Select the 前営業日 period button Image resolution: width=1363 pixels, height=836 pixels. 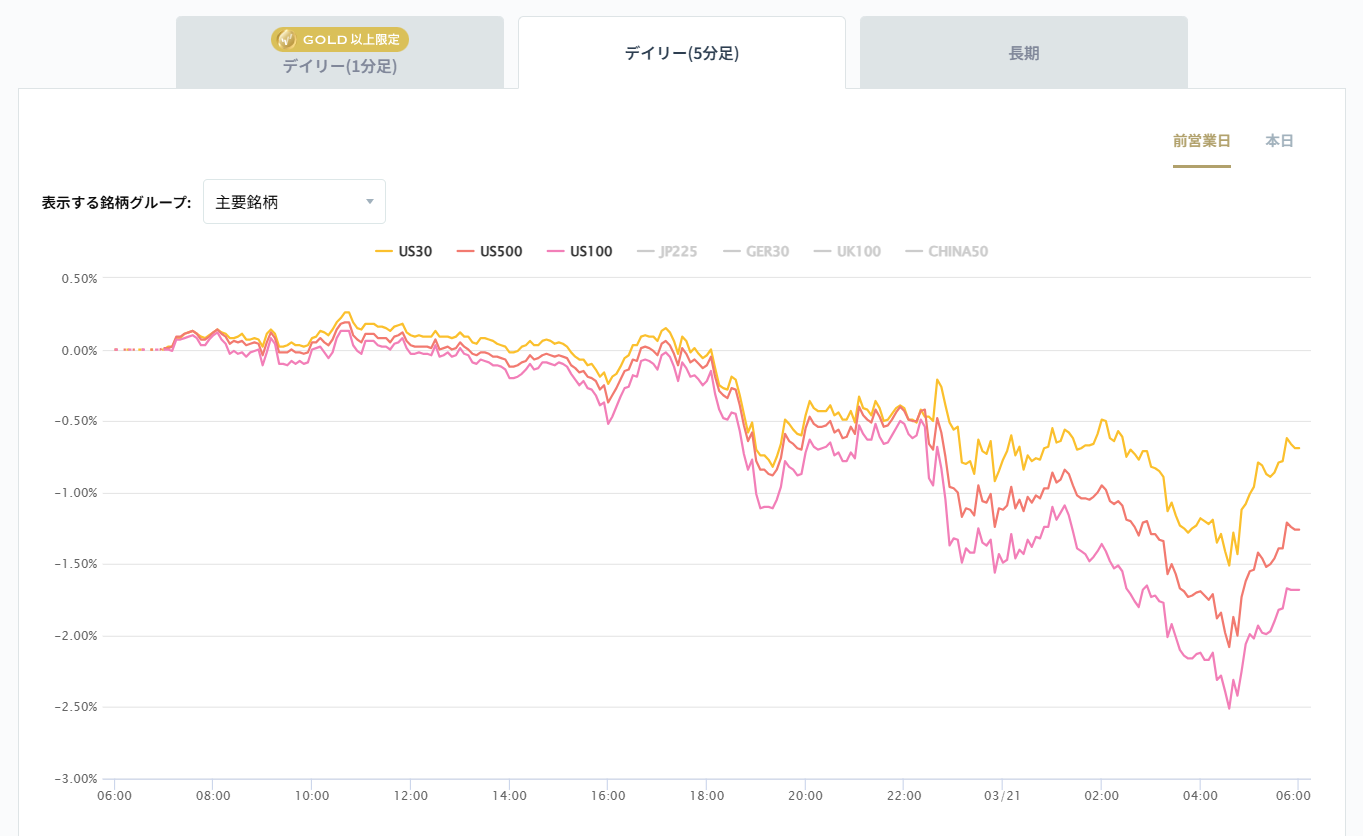tap(1201, 141)
